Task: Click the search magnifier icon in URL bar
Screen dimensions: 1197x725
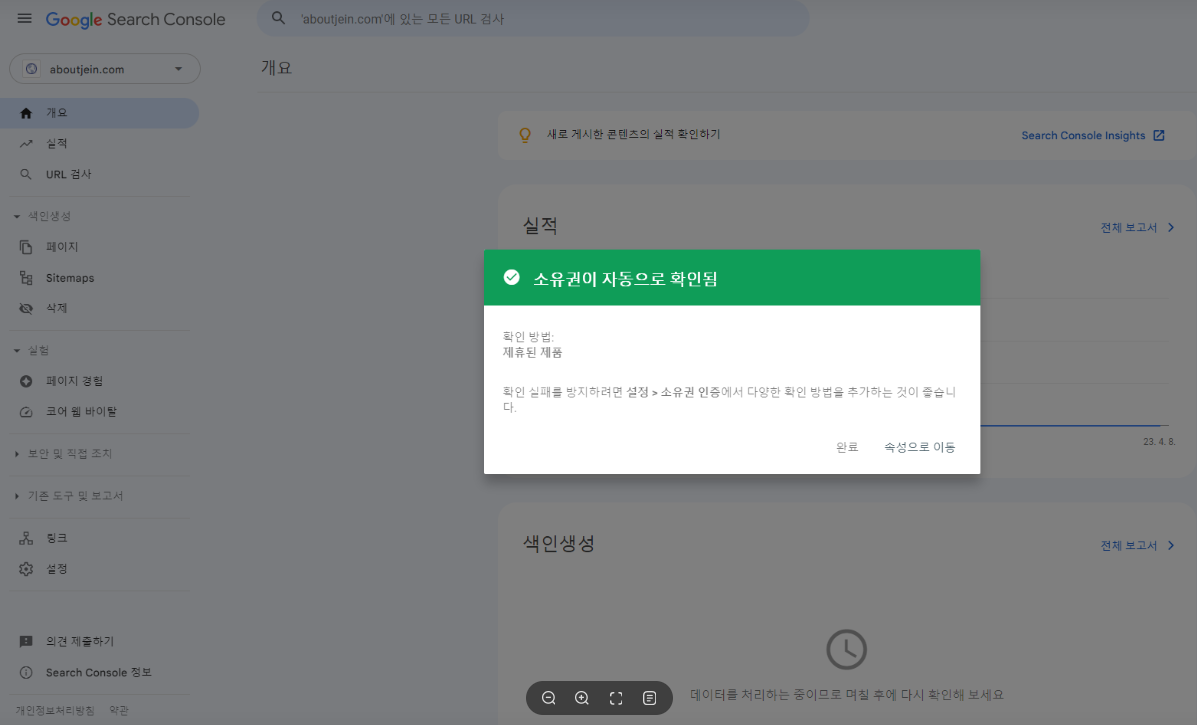Action: click(279, 18)
